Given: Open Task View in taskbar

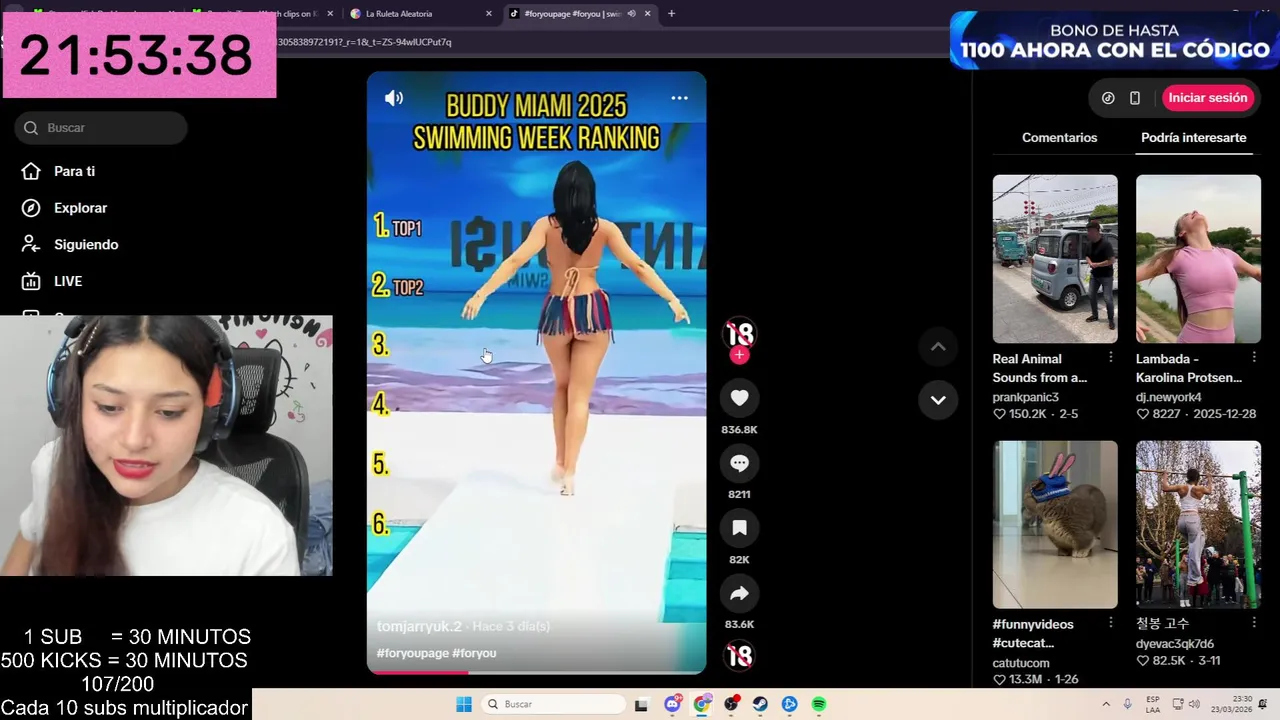Looking at the screenshot, I should click(641, 704).
